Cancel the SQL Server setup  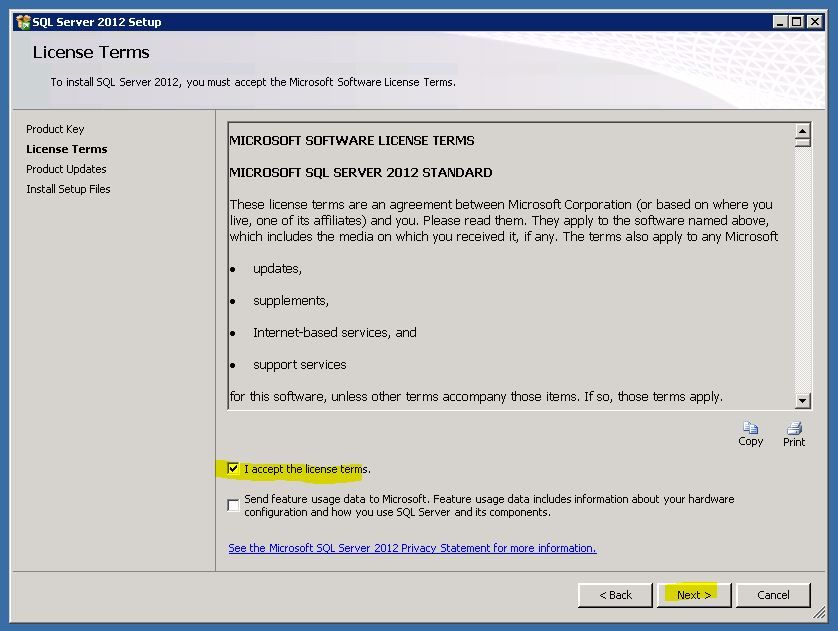tap(773, 595)
